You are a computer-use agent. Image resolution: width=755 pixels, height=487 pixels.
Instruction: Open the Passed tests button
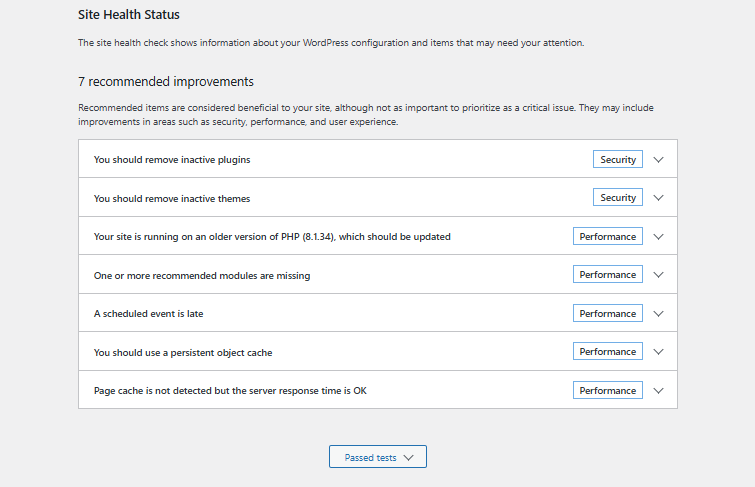(378, 457)
